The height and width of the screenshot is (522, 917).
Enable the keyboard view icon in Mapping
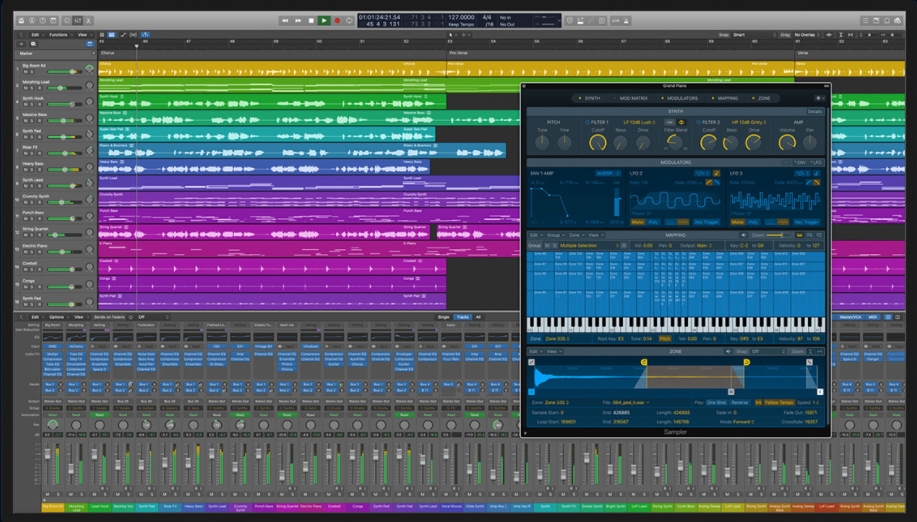[x=799, y=235]
